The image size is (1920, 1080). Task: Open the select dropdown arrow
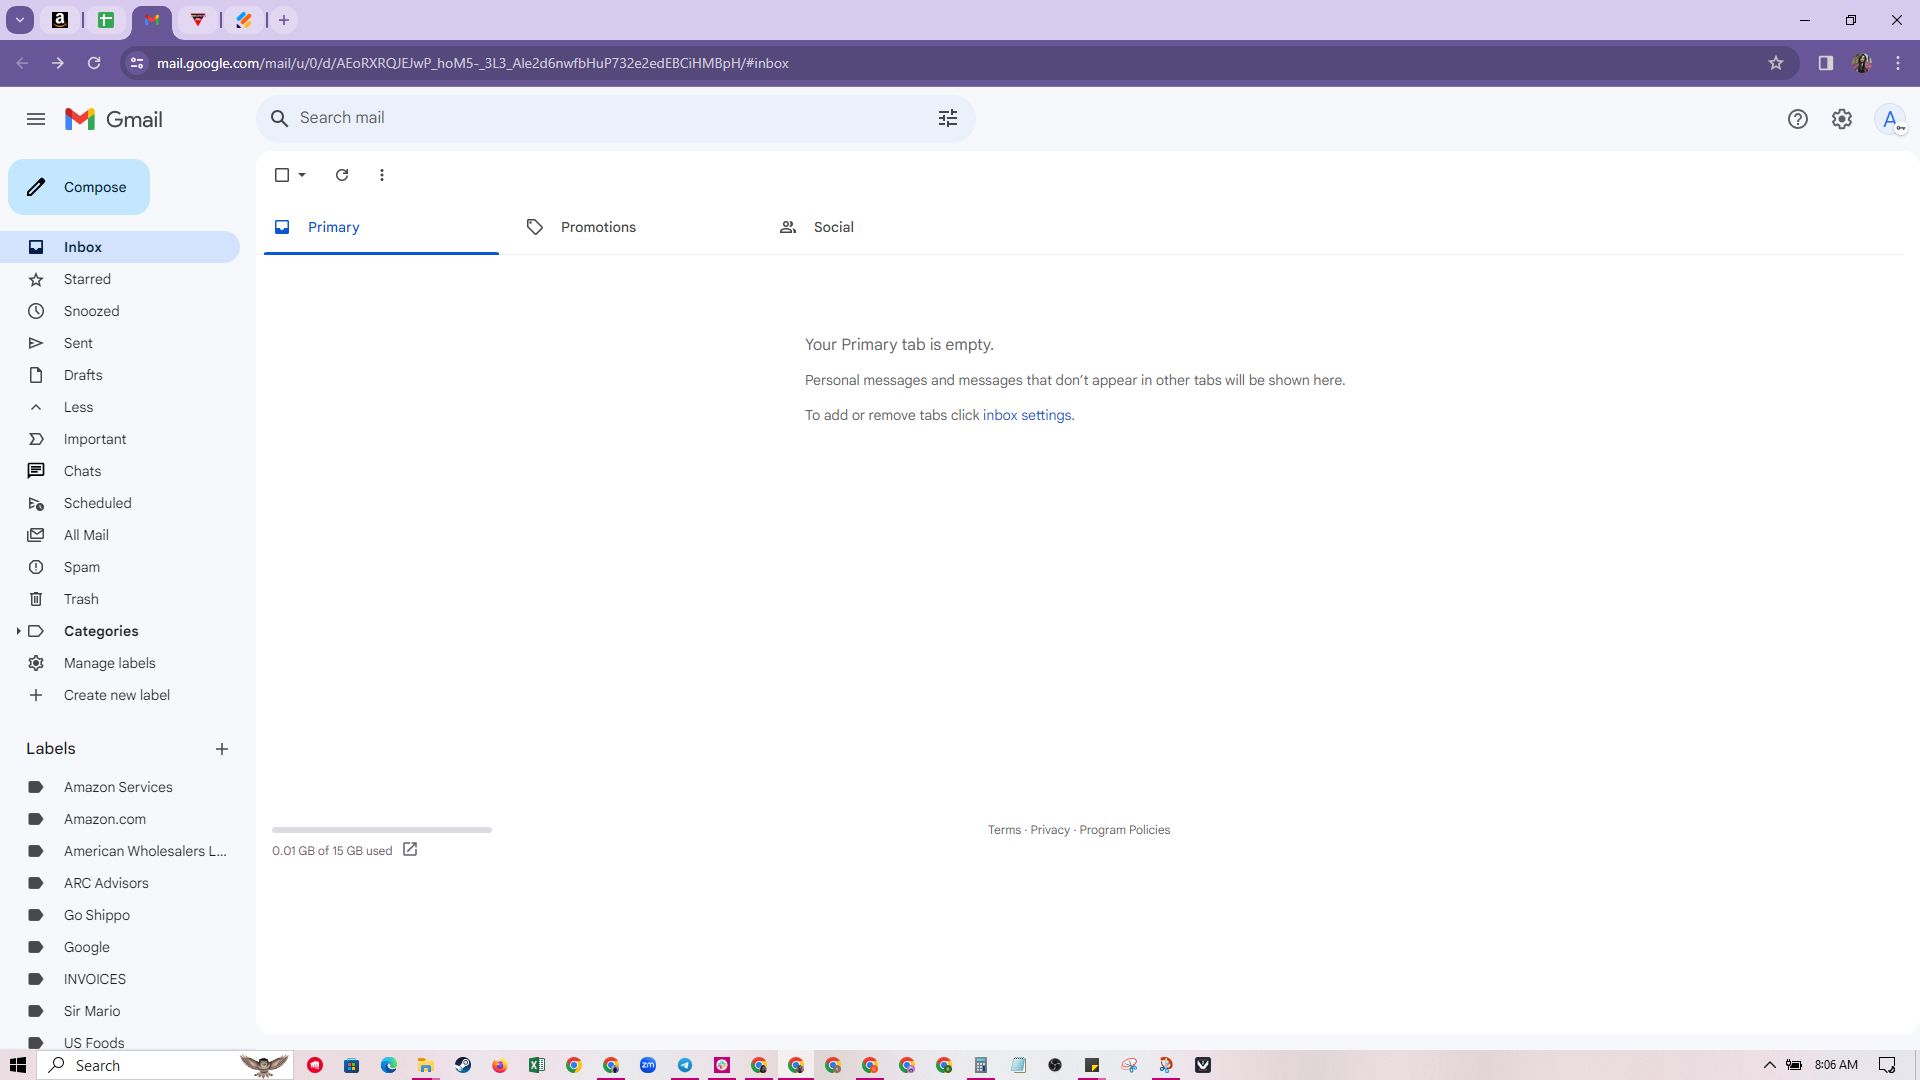(302, 175)
